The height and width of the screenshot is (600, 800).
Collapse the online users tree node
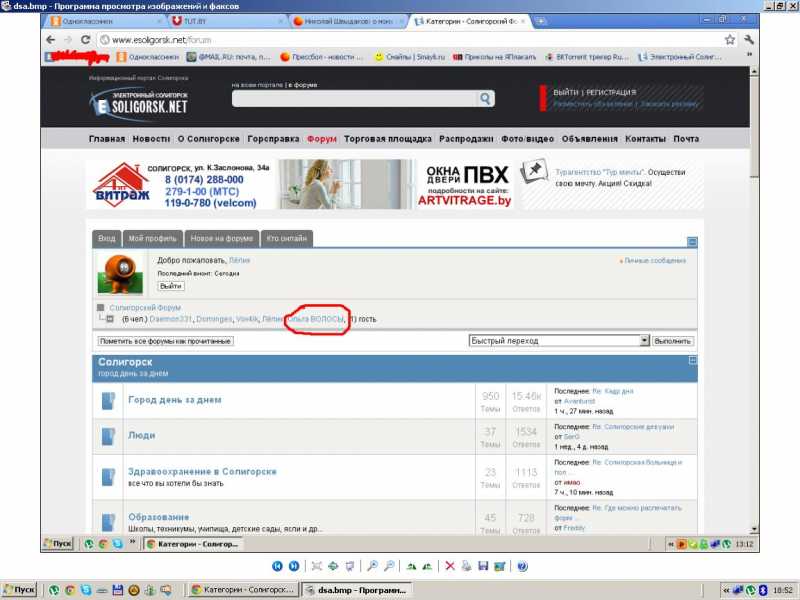pyautogui.click(x=111, y=319)
